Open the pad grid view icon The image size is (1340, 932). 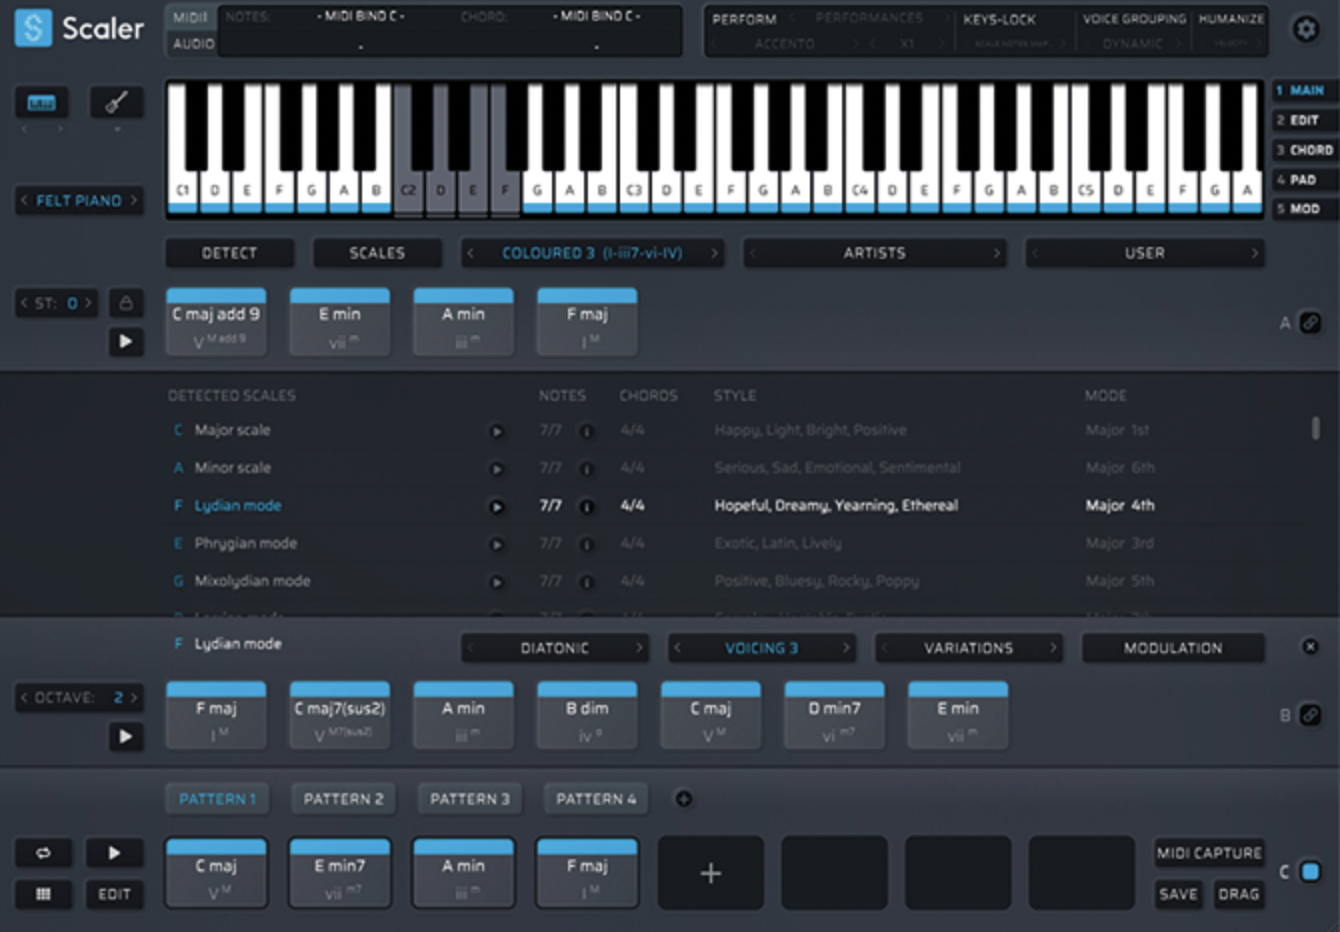[x=43, y=894]
